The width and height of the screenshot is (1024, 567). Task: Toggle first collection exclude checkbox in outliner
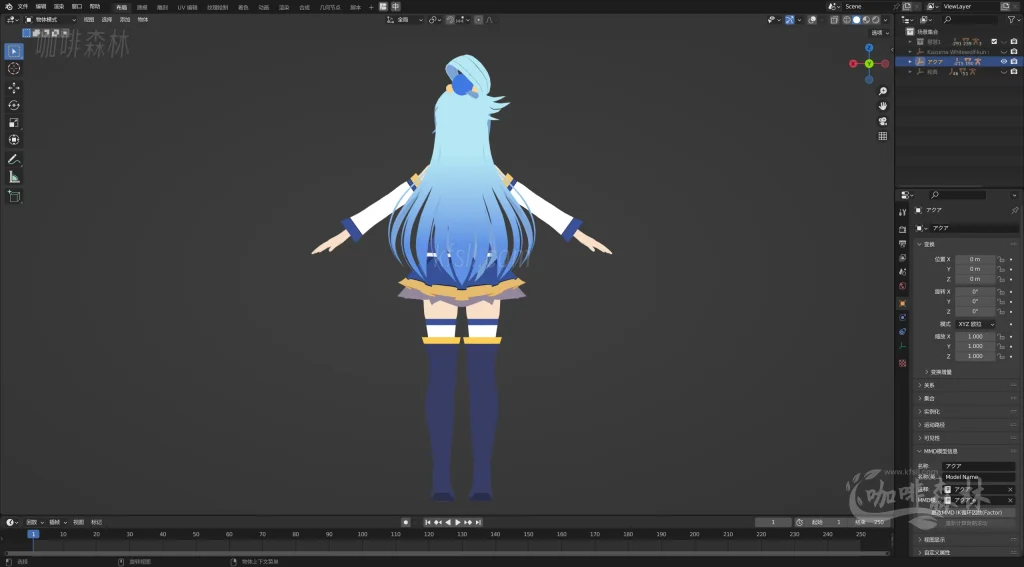[994, 41]
